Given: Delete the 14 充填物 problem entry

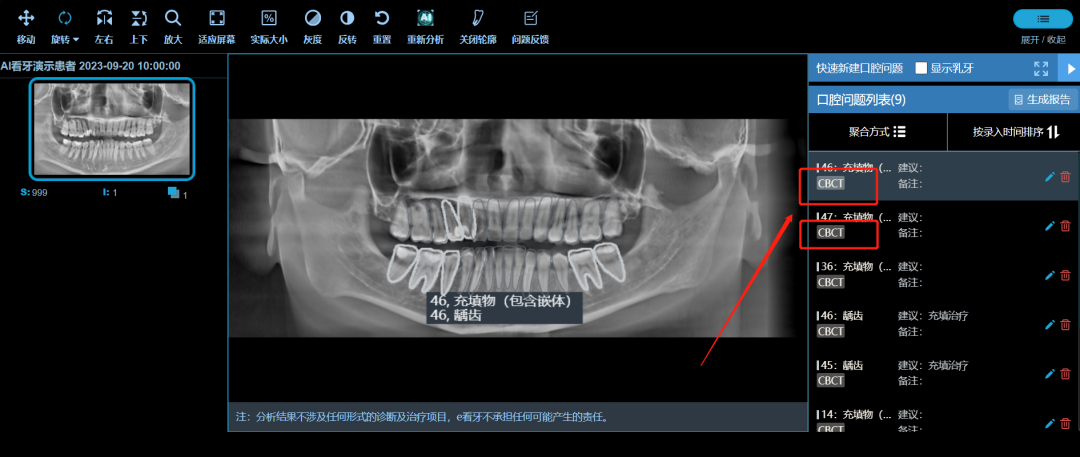Looking at the screenshot, I should point(1066,423).
